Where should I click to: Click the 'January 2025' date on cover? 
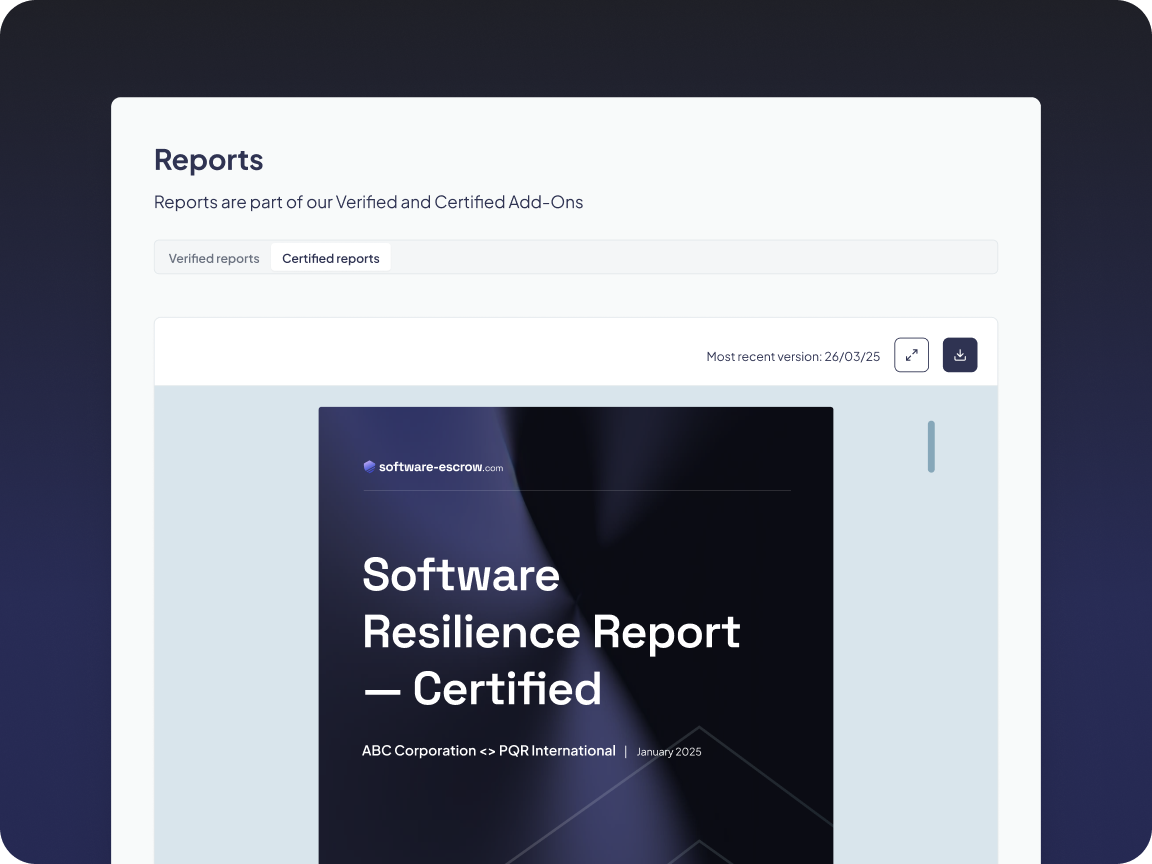coord(669,752)
